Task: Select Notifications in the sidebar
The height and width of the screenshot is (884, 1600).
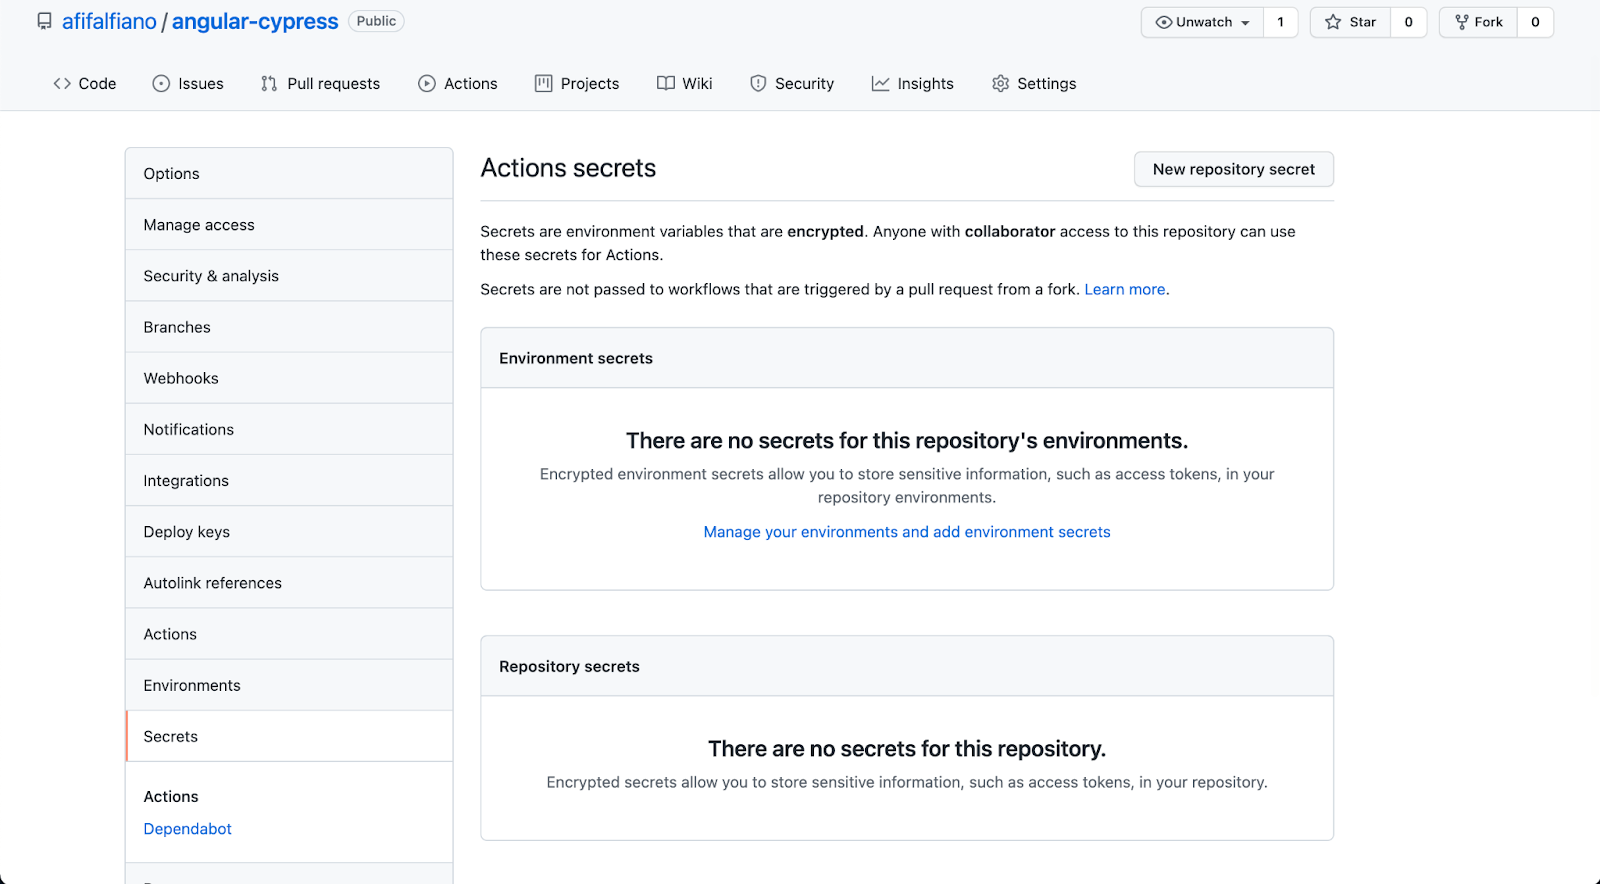Action: [x=289, y=429]
